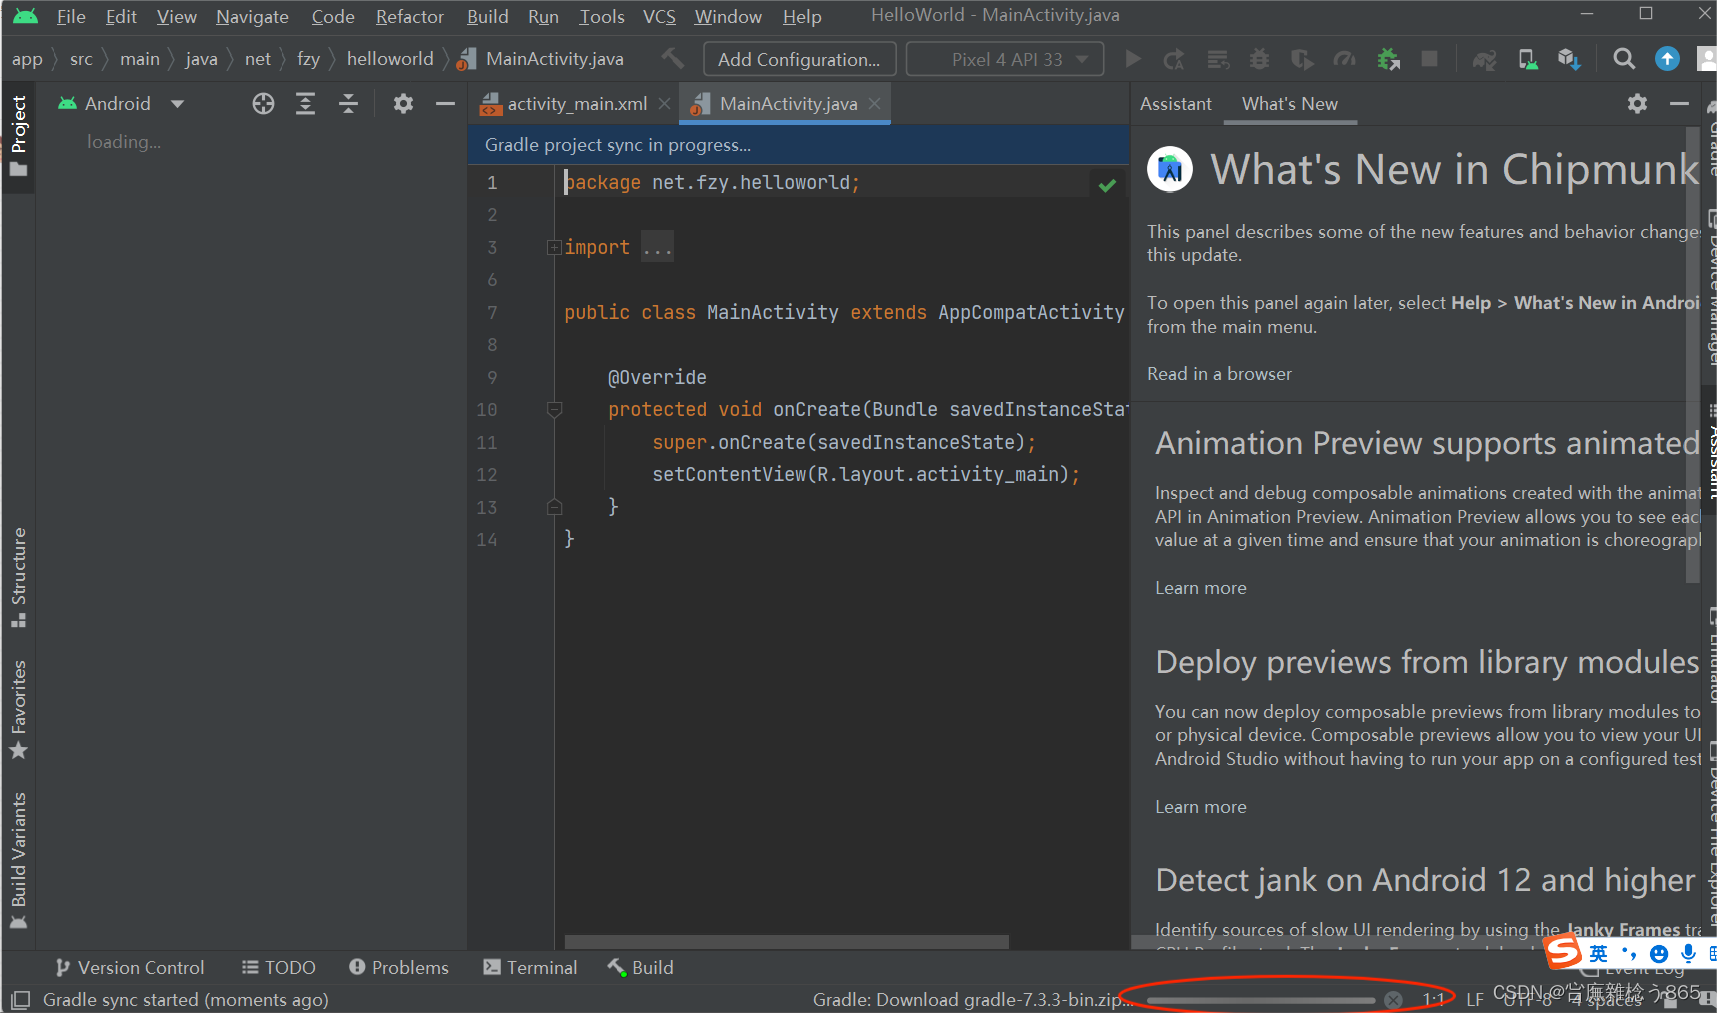This screenshot has height=1013, width=1717.
Task: Click the Debug app bug icon
Action: [x=1260, y=59]
